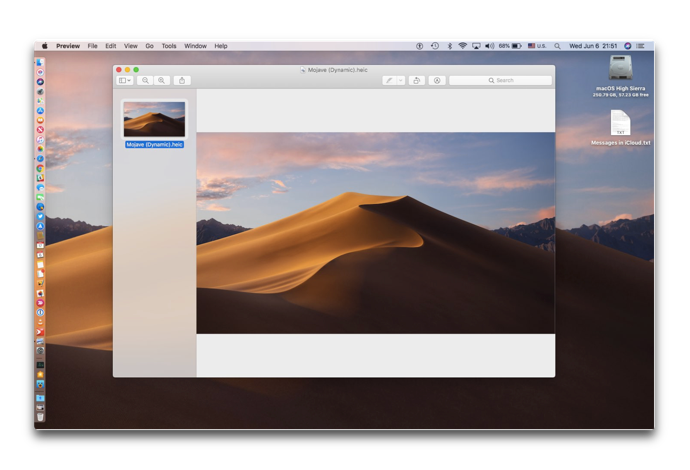Open Photos in the Dock

tap(40, 149)
